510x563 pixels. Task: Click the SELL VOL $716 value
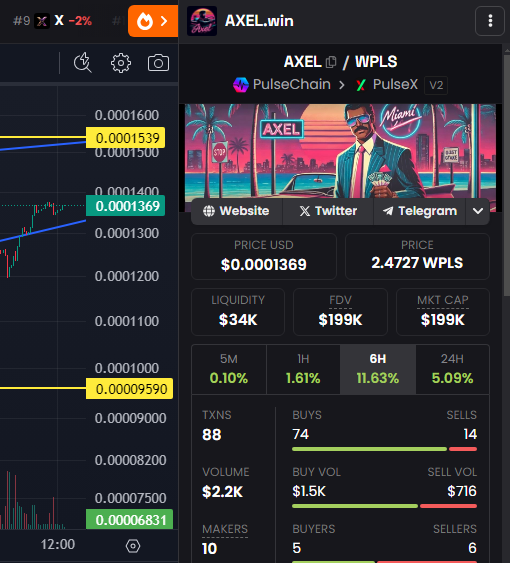tap(462, 491)
